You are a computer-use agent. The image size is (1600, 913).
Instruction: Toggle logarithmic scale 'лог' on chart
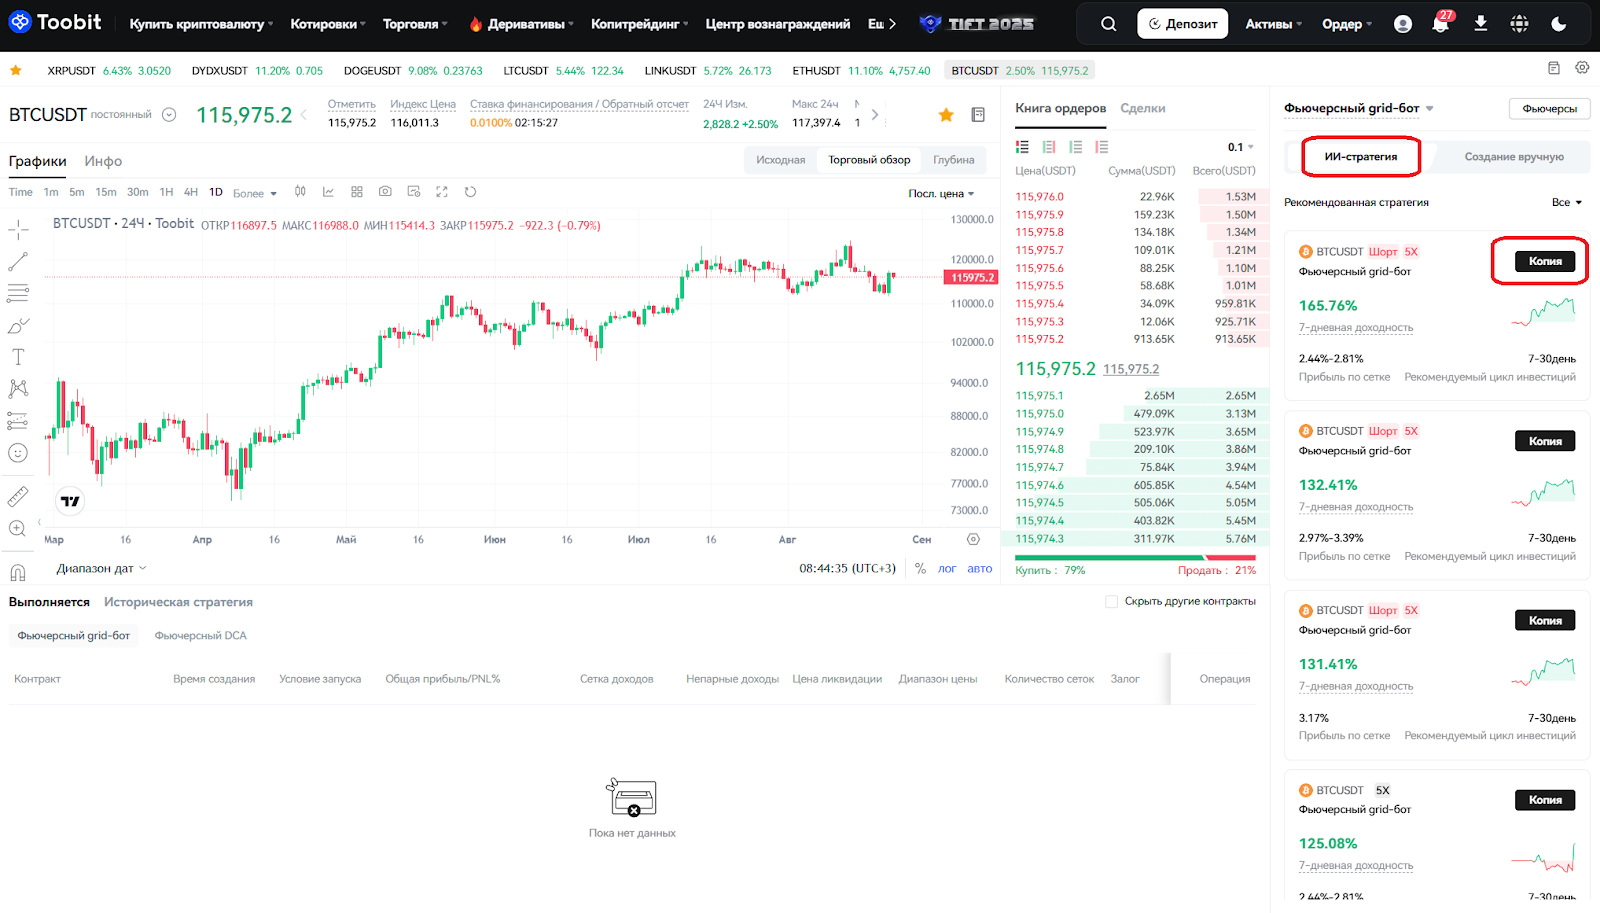coord(946,569)
